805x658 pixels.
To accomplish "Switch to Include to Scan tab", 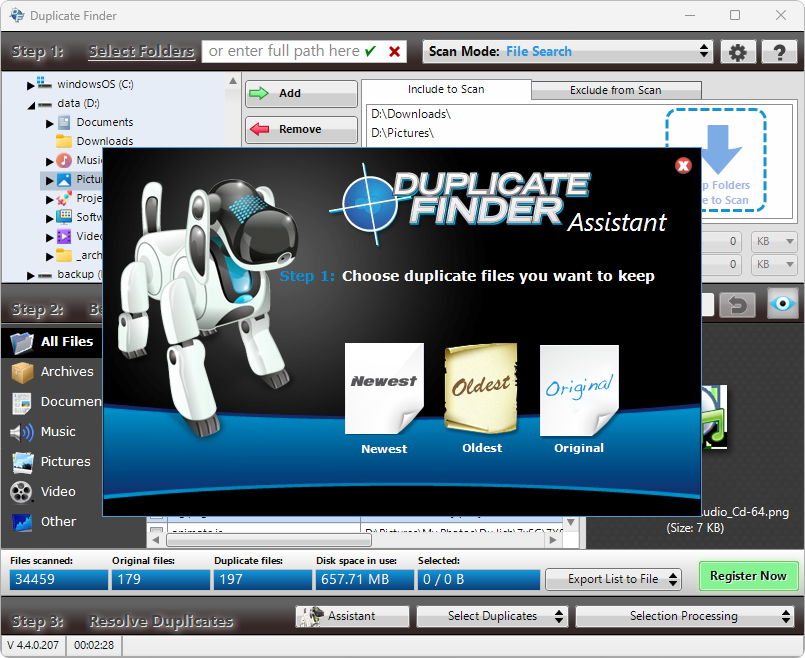I will (446, 89).
